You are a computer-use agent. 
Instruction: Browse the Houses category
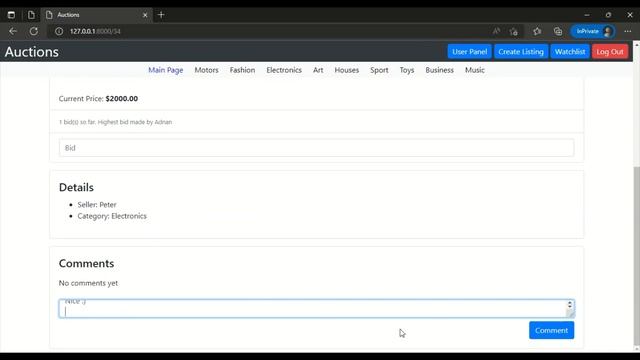(347, 70)
